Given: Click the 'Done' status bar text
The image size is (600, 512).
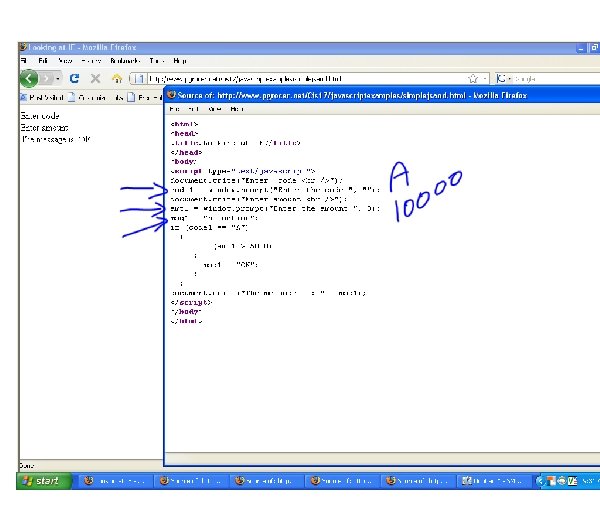Looking at the screenshot, I should 27,466.
